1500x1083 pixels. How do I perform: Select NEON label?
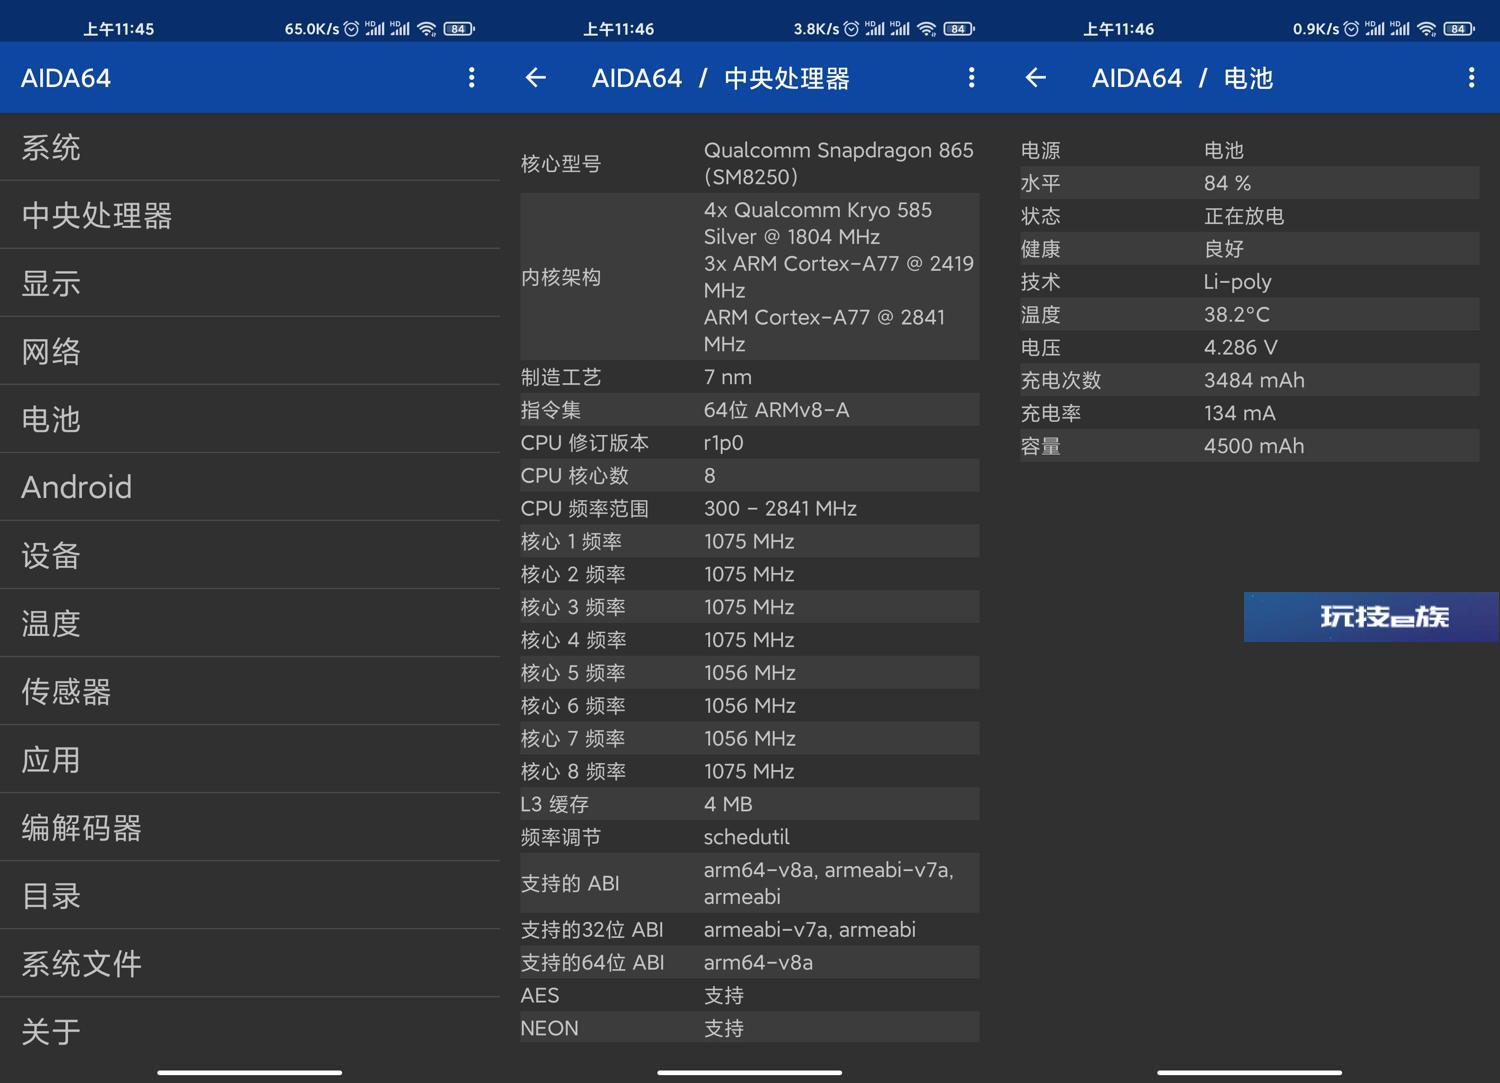(549, 1029)
